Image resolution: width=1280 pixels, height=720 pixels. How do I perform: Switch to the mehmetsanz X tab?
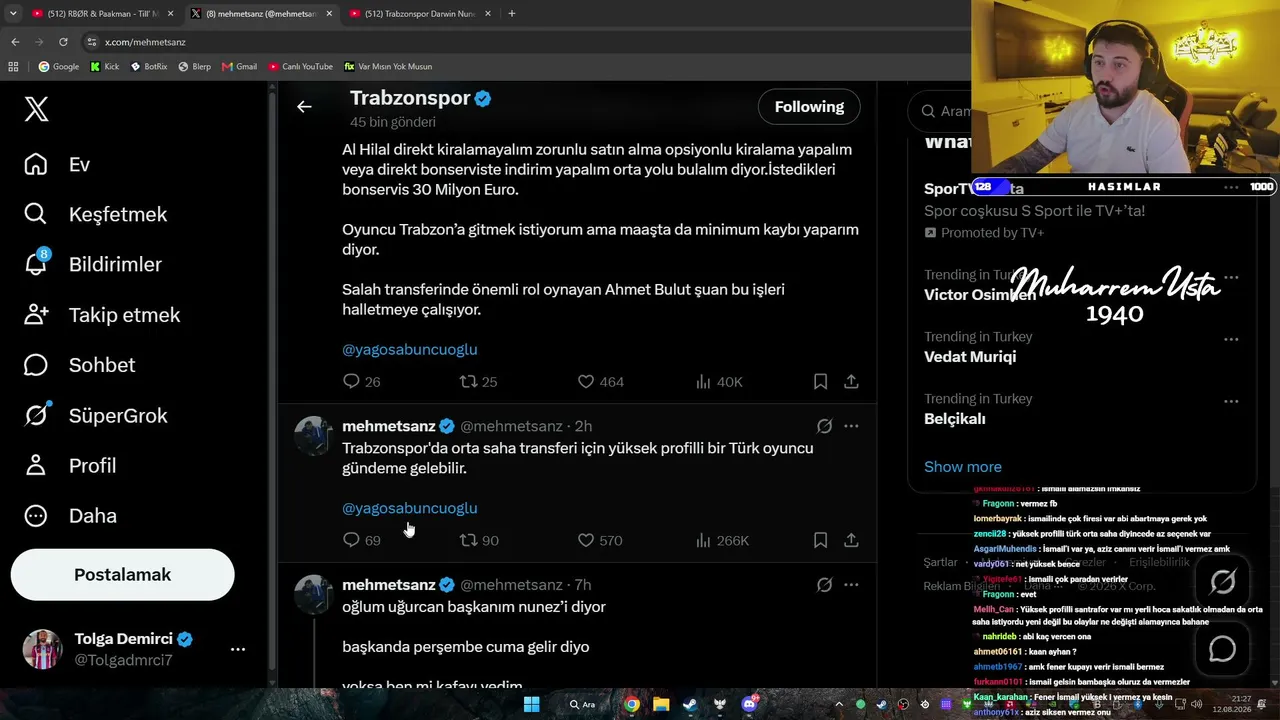[262, 14]
